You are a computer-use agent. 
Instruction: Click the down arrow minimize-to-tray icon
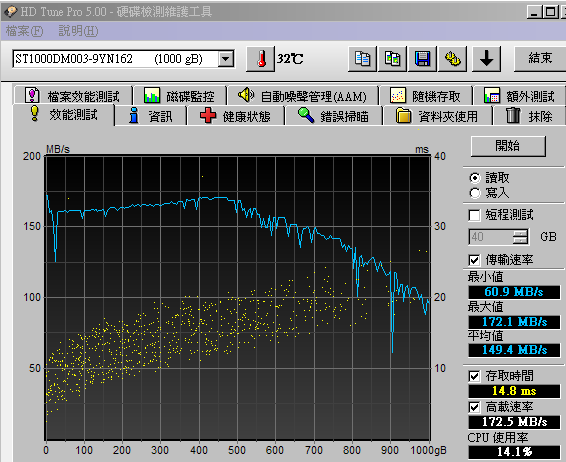487,59
